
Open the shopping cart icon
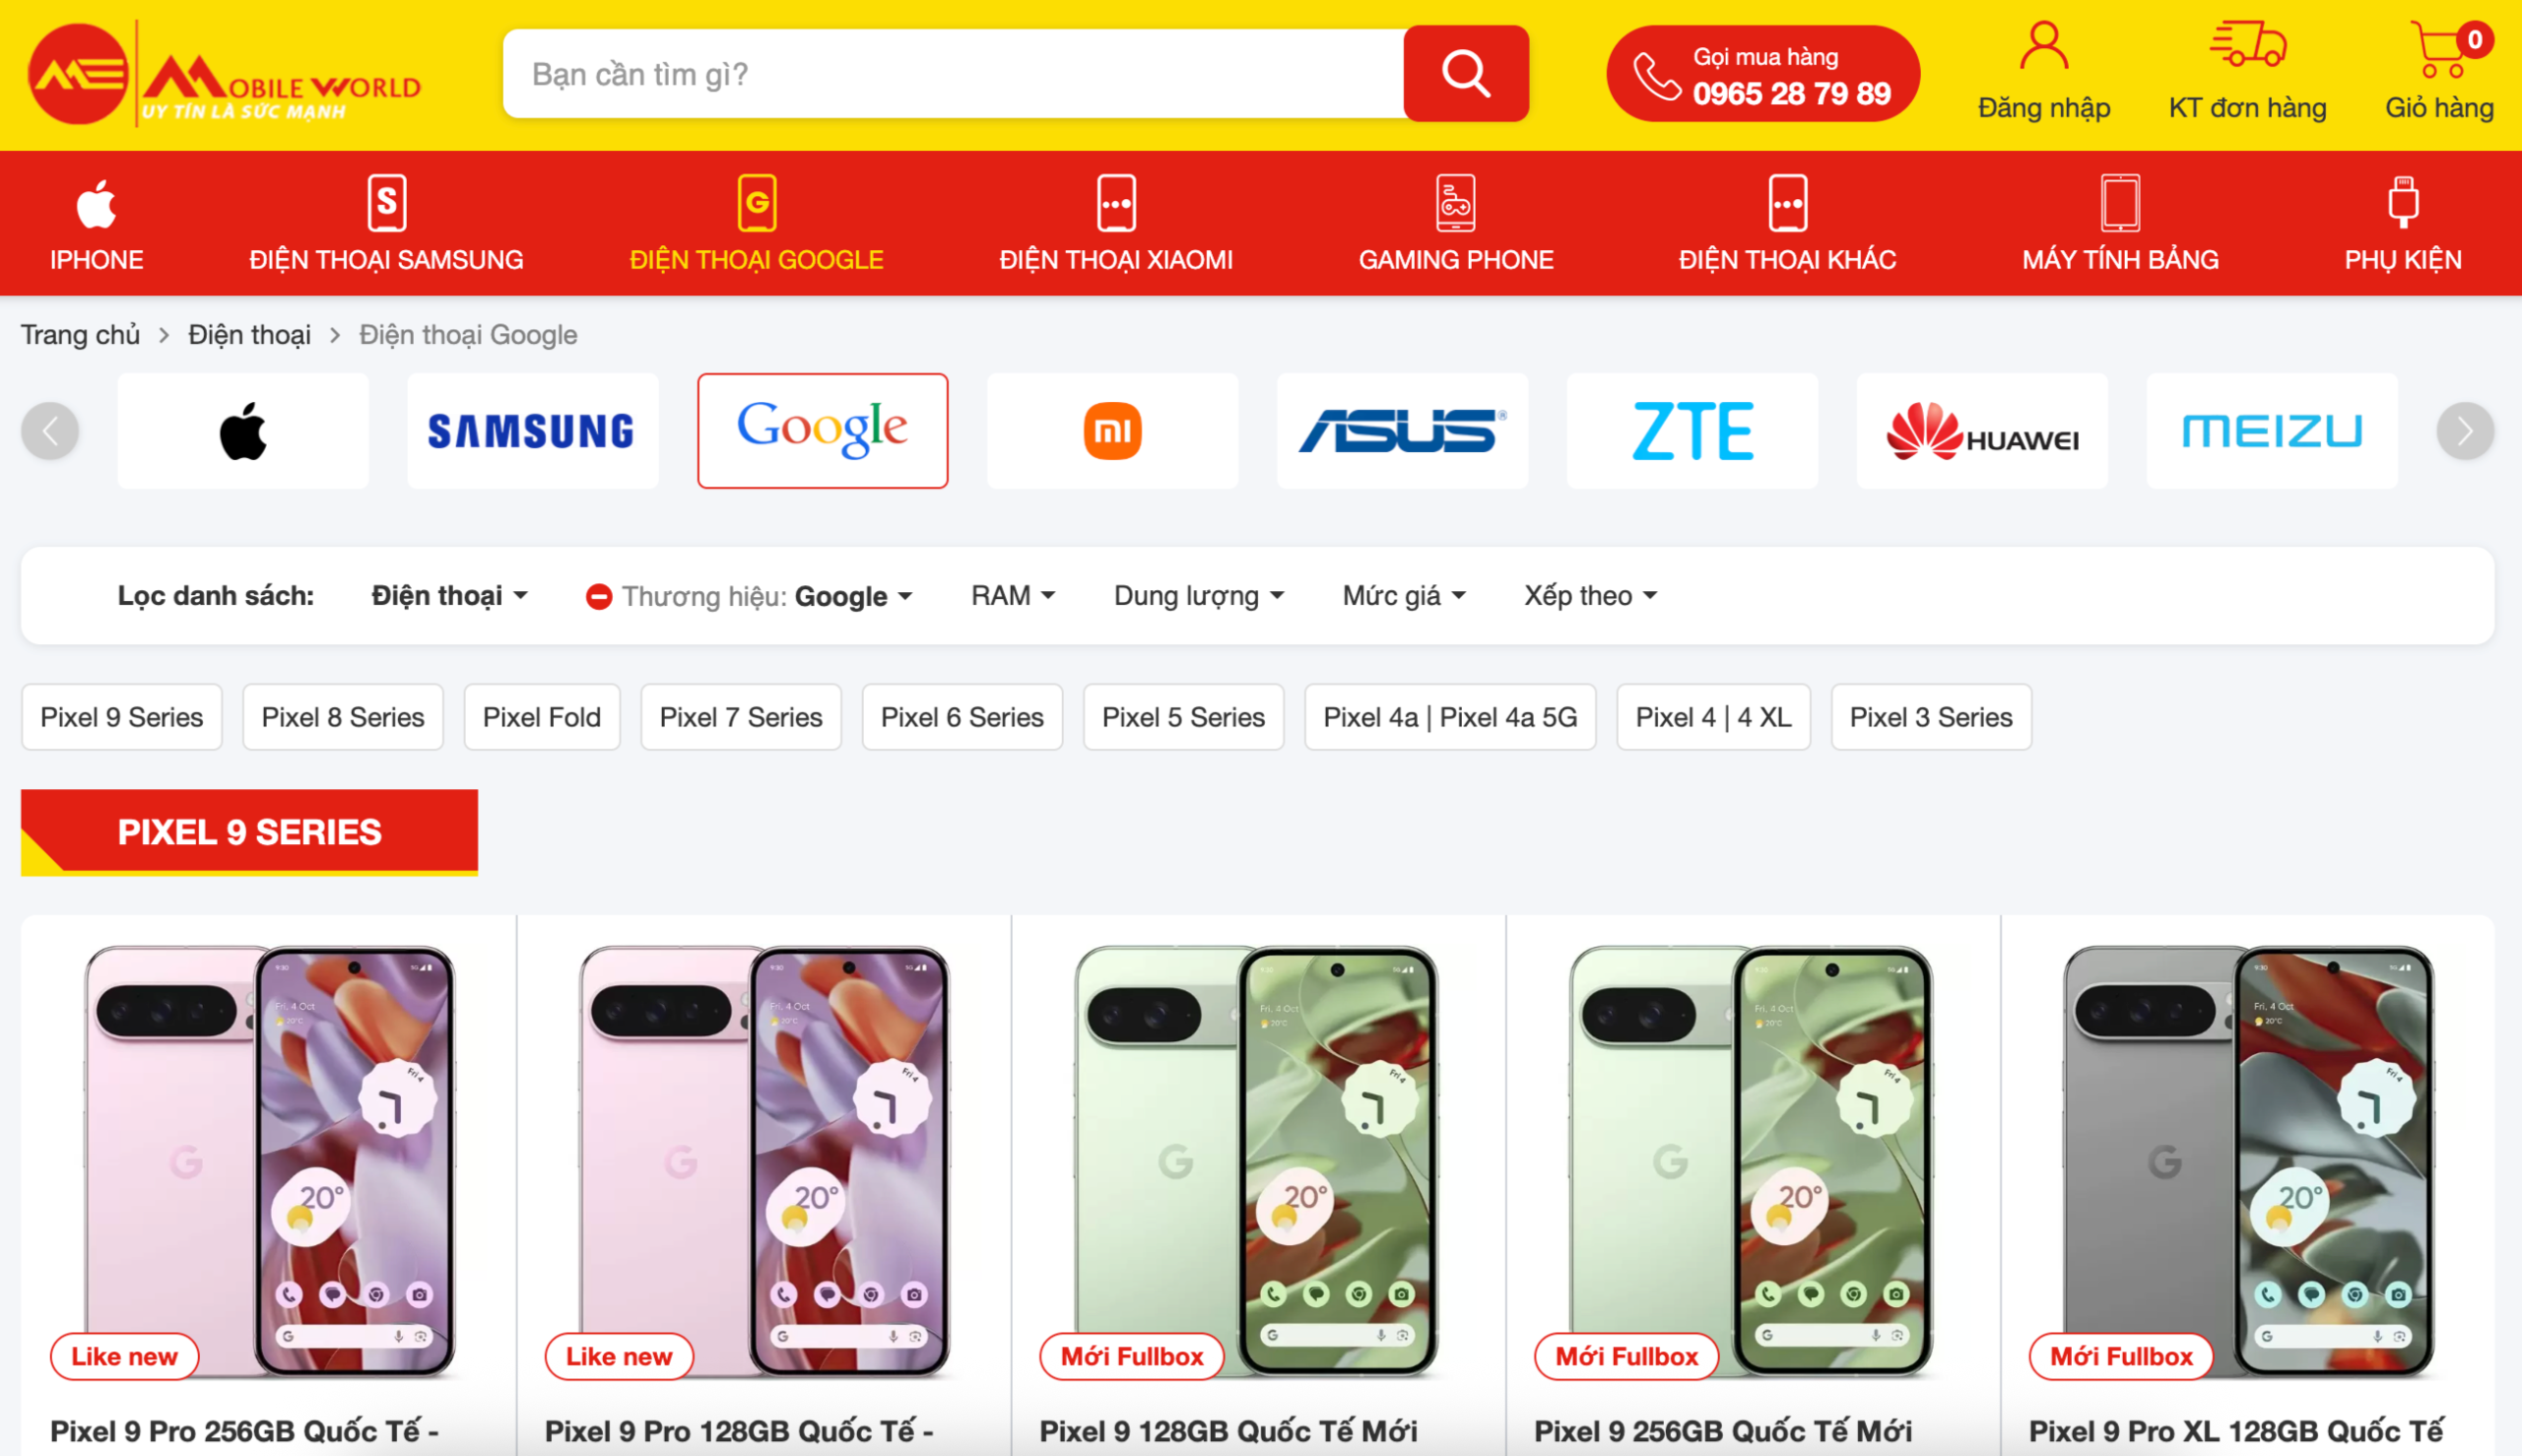[x=2440, y=48]
